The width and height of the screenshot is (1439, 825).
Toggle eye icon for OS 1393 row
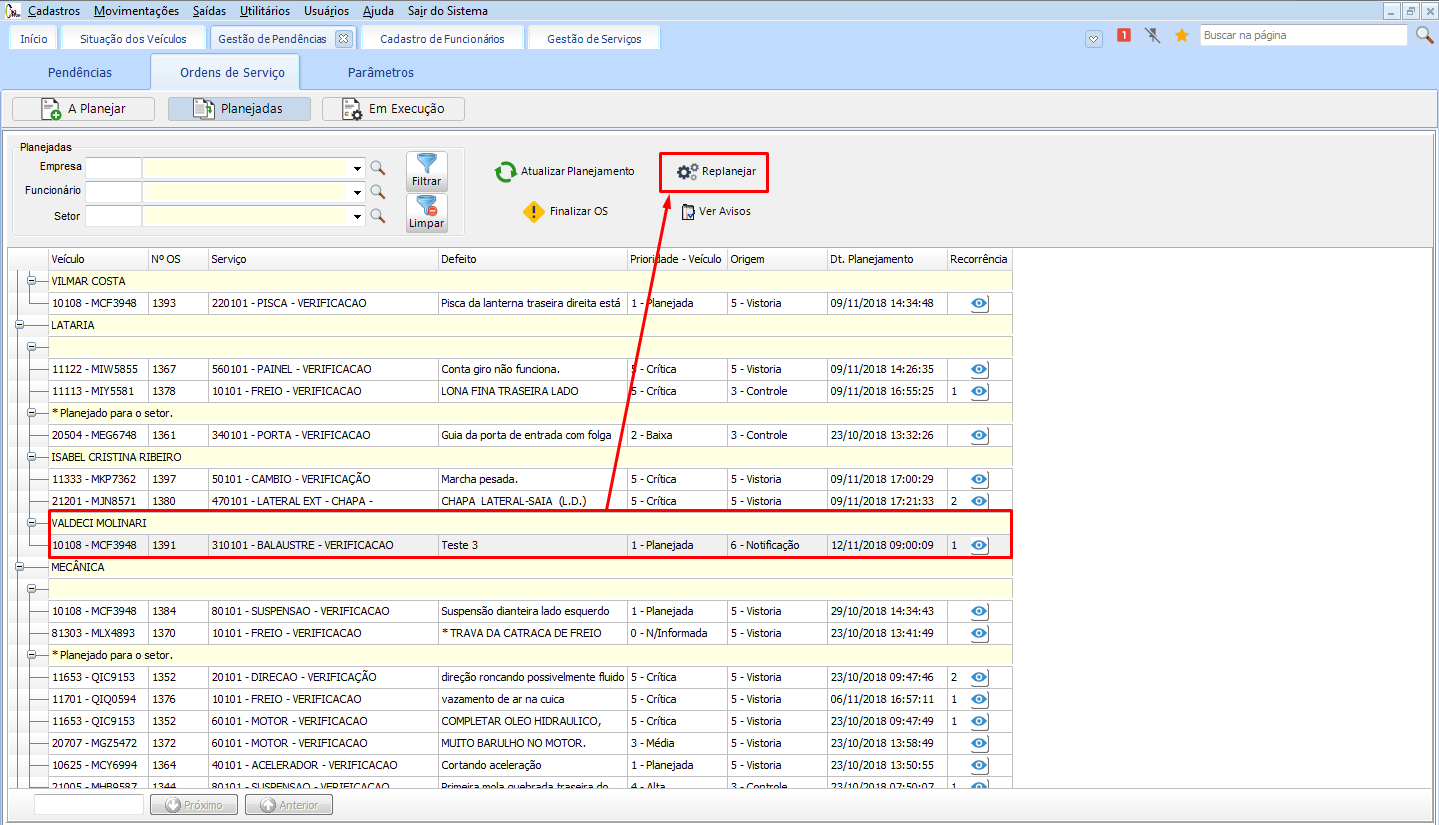tap(979, 303)
